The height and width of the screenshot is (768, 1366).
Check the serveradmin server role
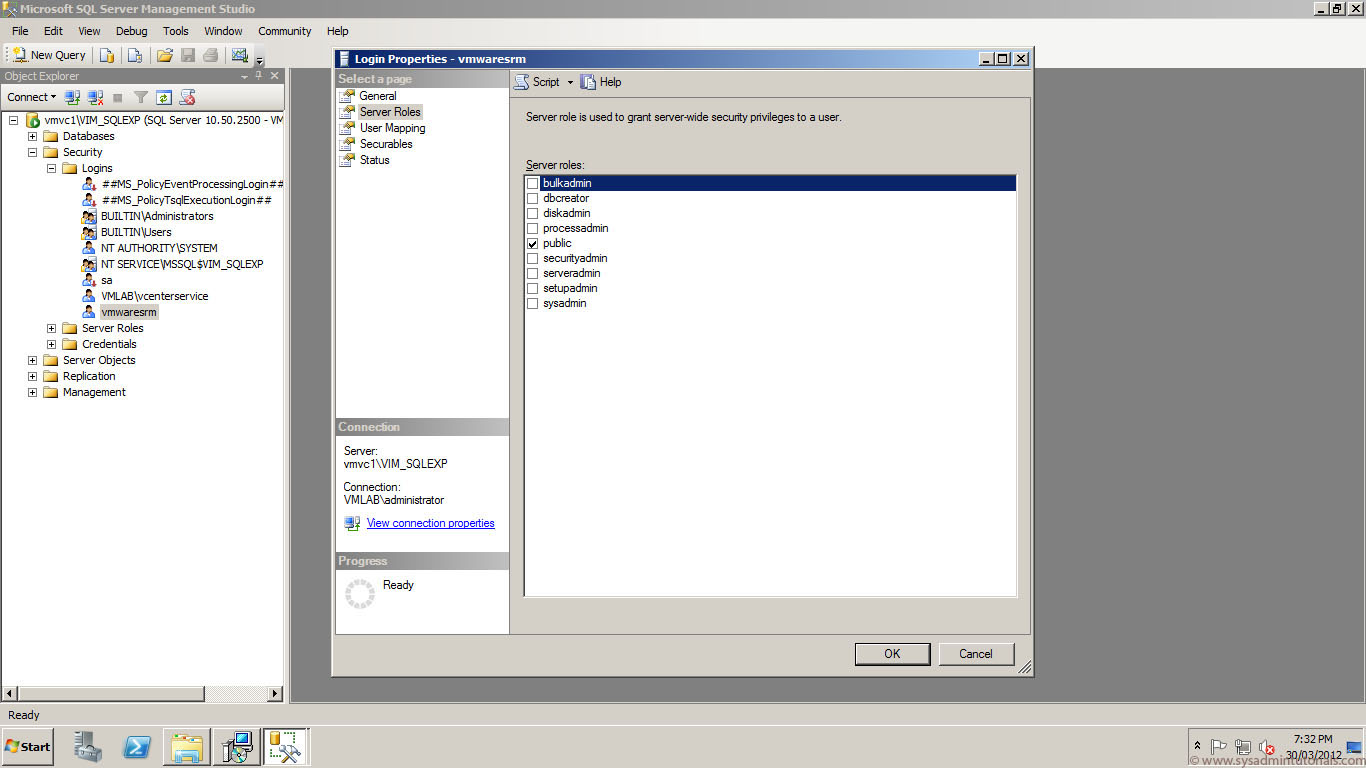pos(533,273)
